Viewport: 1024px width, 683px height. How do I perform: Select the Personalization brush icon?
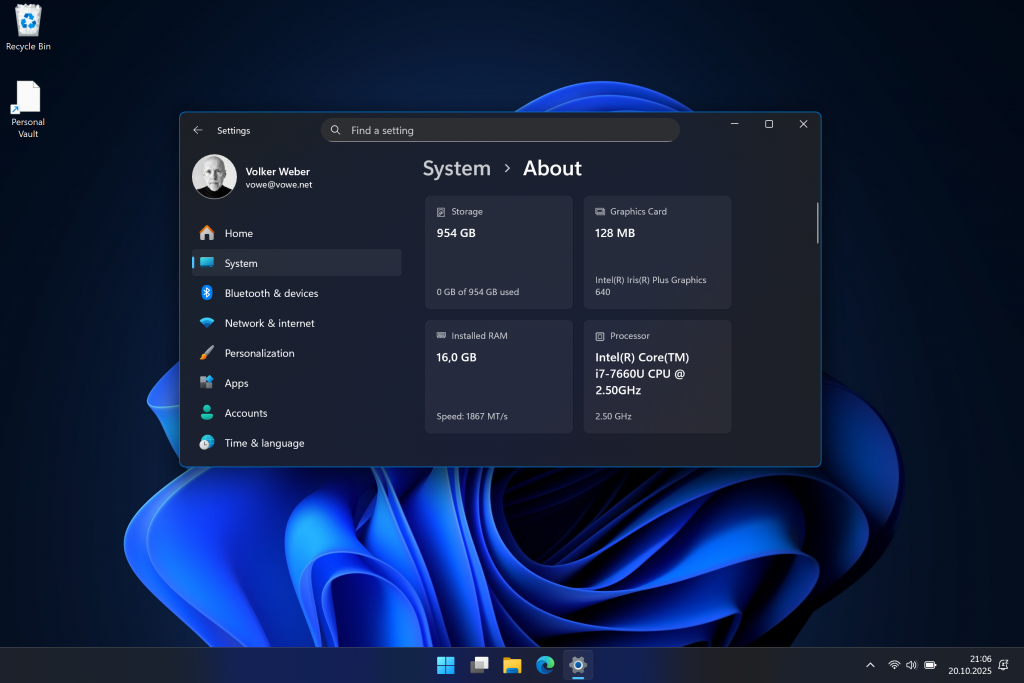[207, 353]
